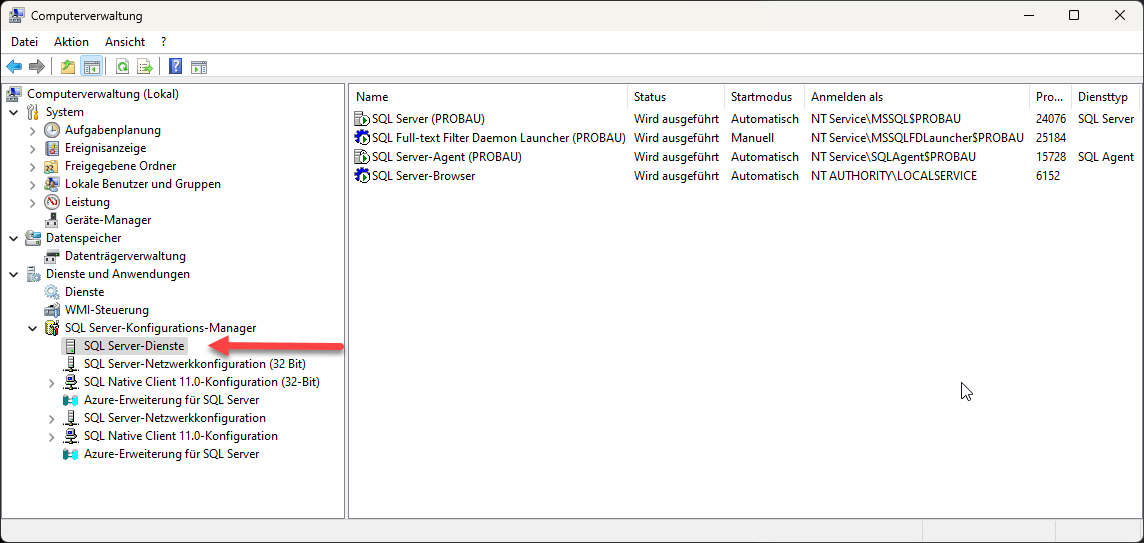Image resolution: width=1144 pixels, height=543 pixels.
Task: Click the WMI-Steuerung icon
Action: pyautogui.click(x=52, y=310)
